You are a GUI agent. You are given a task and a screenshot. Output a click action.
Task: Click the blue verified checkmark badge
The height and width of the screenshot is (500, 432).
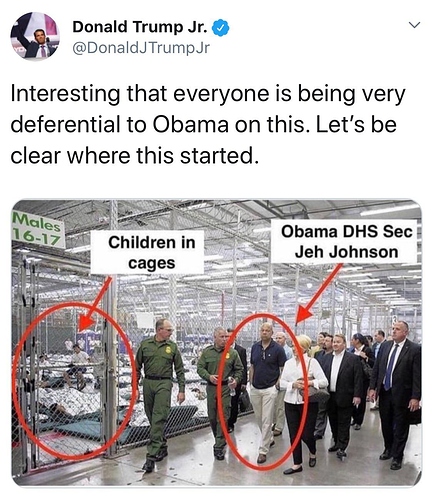click(x=220, y=27)
